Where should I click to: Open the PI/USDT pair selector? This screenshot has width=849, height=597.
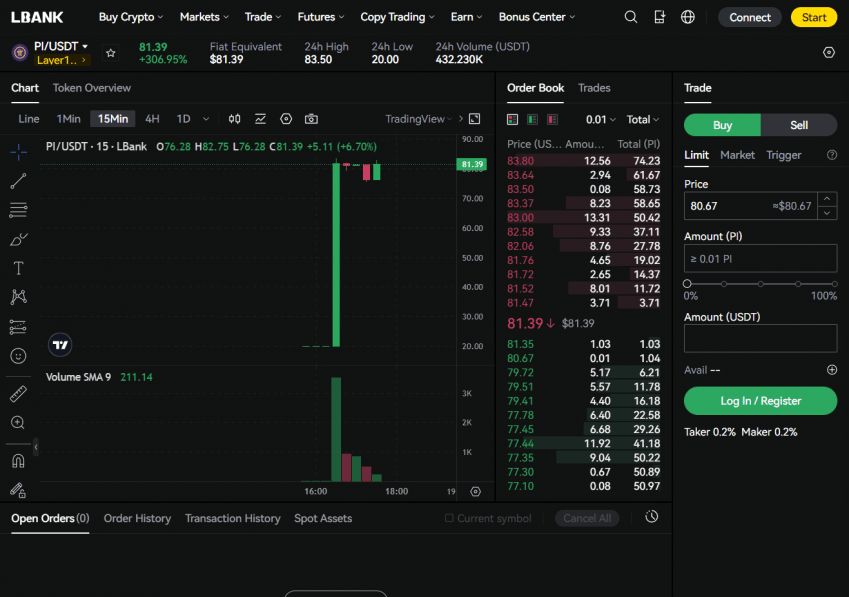pyautogui.click(x=61, y=47)
